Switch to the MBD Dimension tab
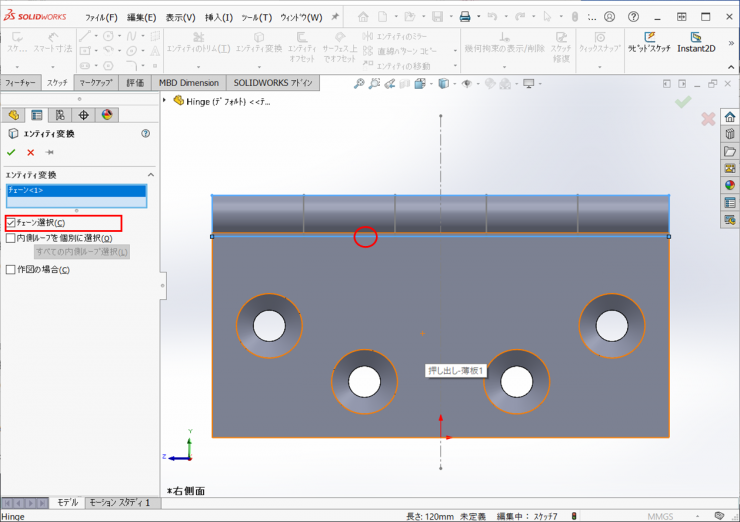Viewport: 740px width, 522px height. click(189, 83)
